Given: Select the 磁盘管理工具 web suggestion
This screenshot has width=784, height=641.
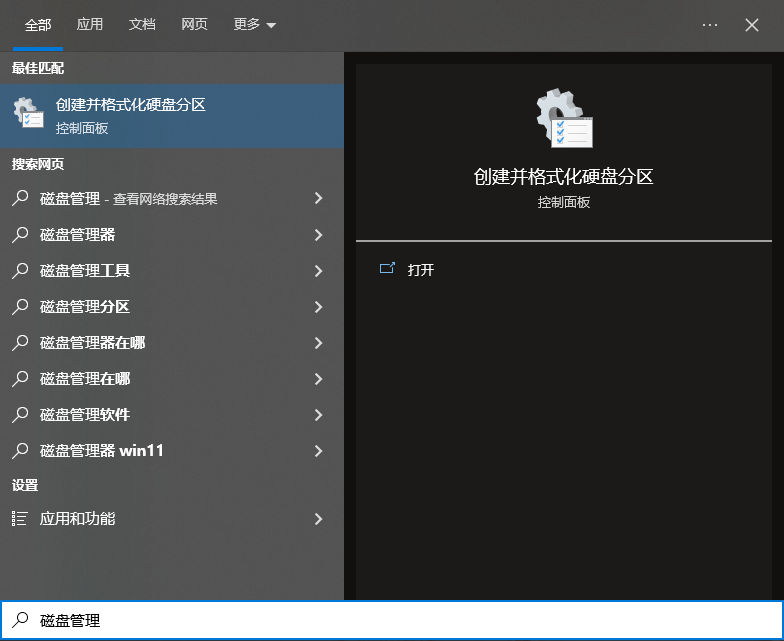Looking at the screenshot, I should pos(172,270).
